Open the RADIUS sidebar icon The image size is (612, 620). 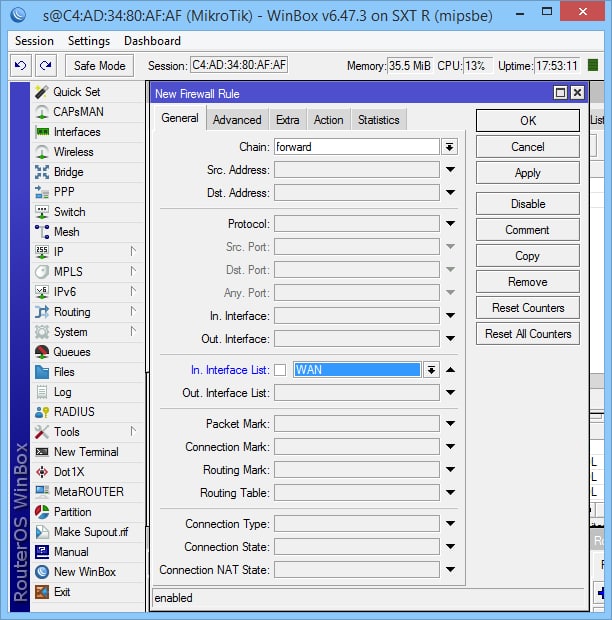pos(42,412)
